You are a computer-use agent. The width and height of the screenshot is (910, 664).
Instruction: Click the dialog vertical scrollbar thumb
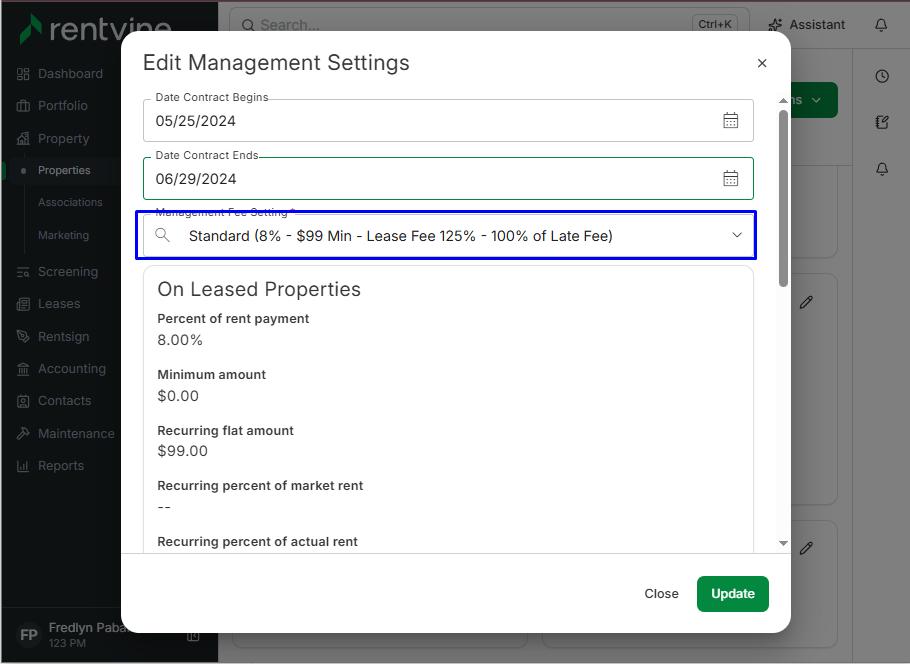783,197
